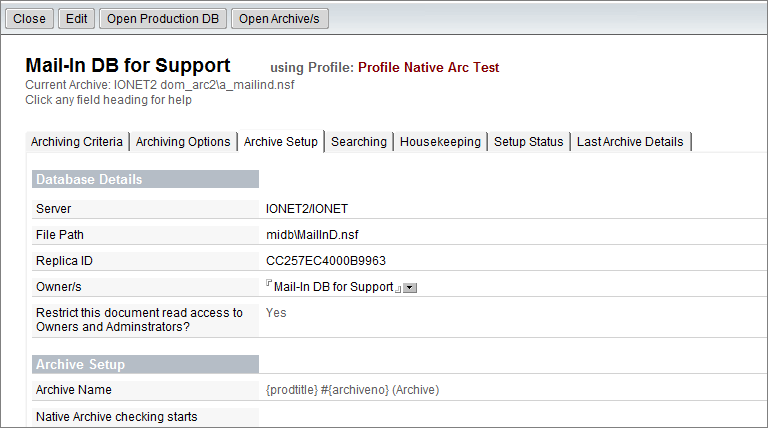This screenshot has height=428, width=768.
Task: Click the CC257EC4000B9963 replica ID
Action: tap(326, 261)
